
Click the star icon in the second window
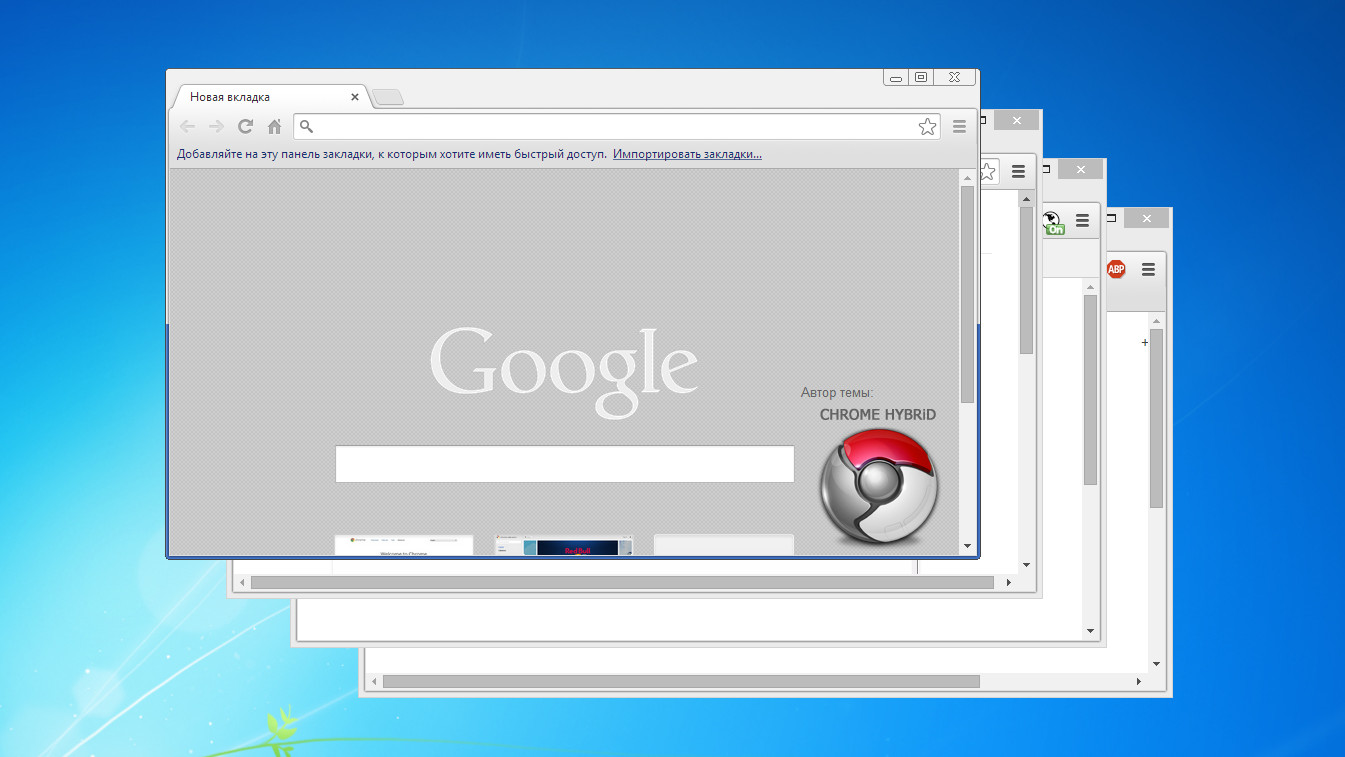tap(988, 172)
